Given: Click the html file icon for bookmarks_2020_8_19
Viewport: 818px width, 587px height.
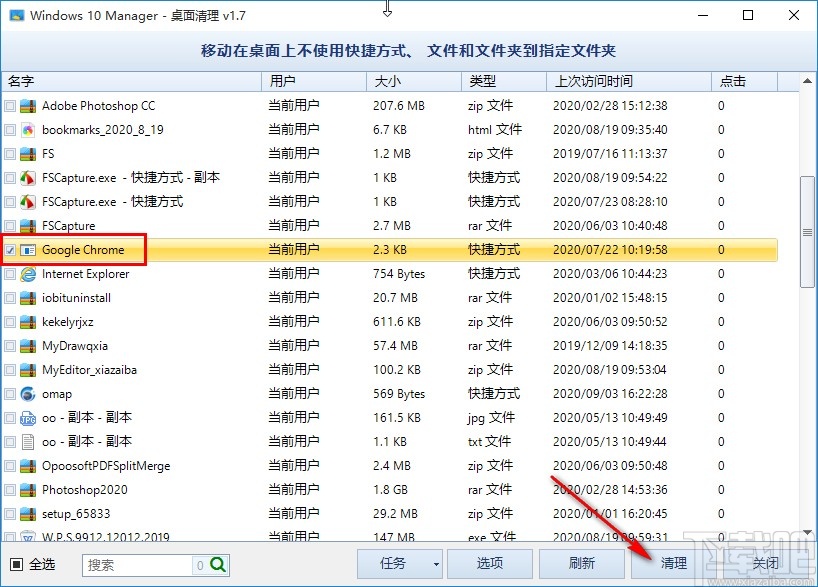Looking at the screenshot, I should pos(30,129).
